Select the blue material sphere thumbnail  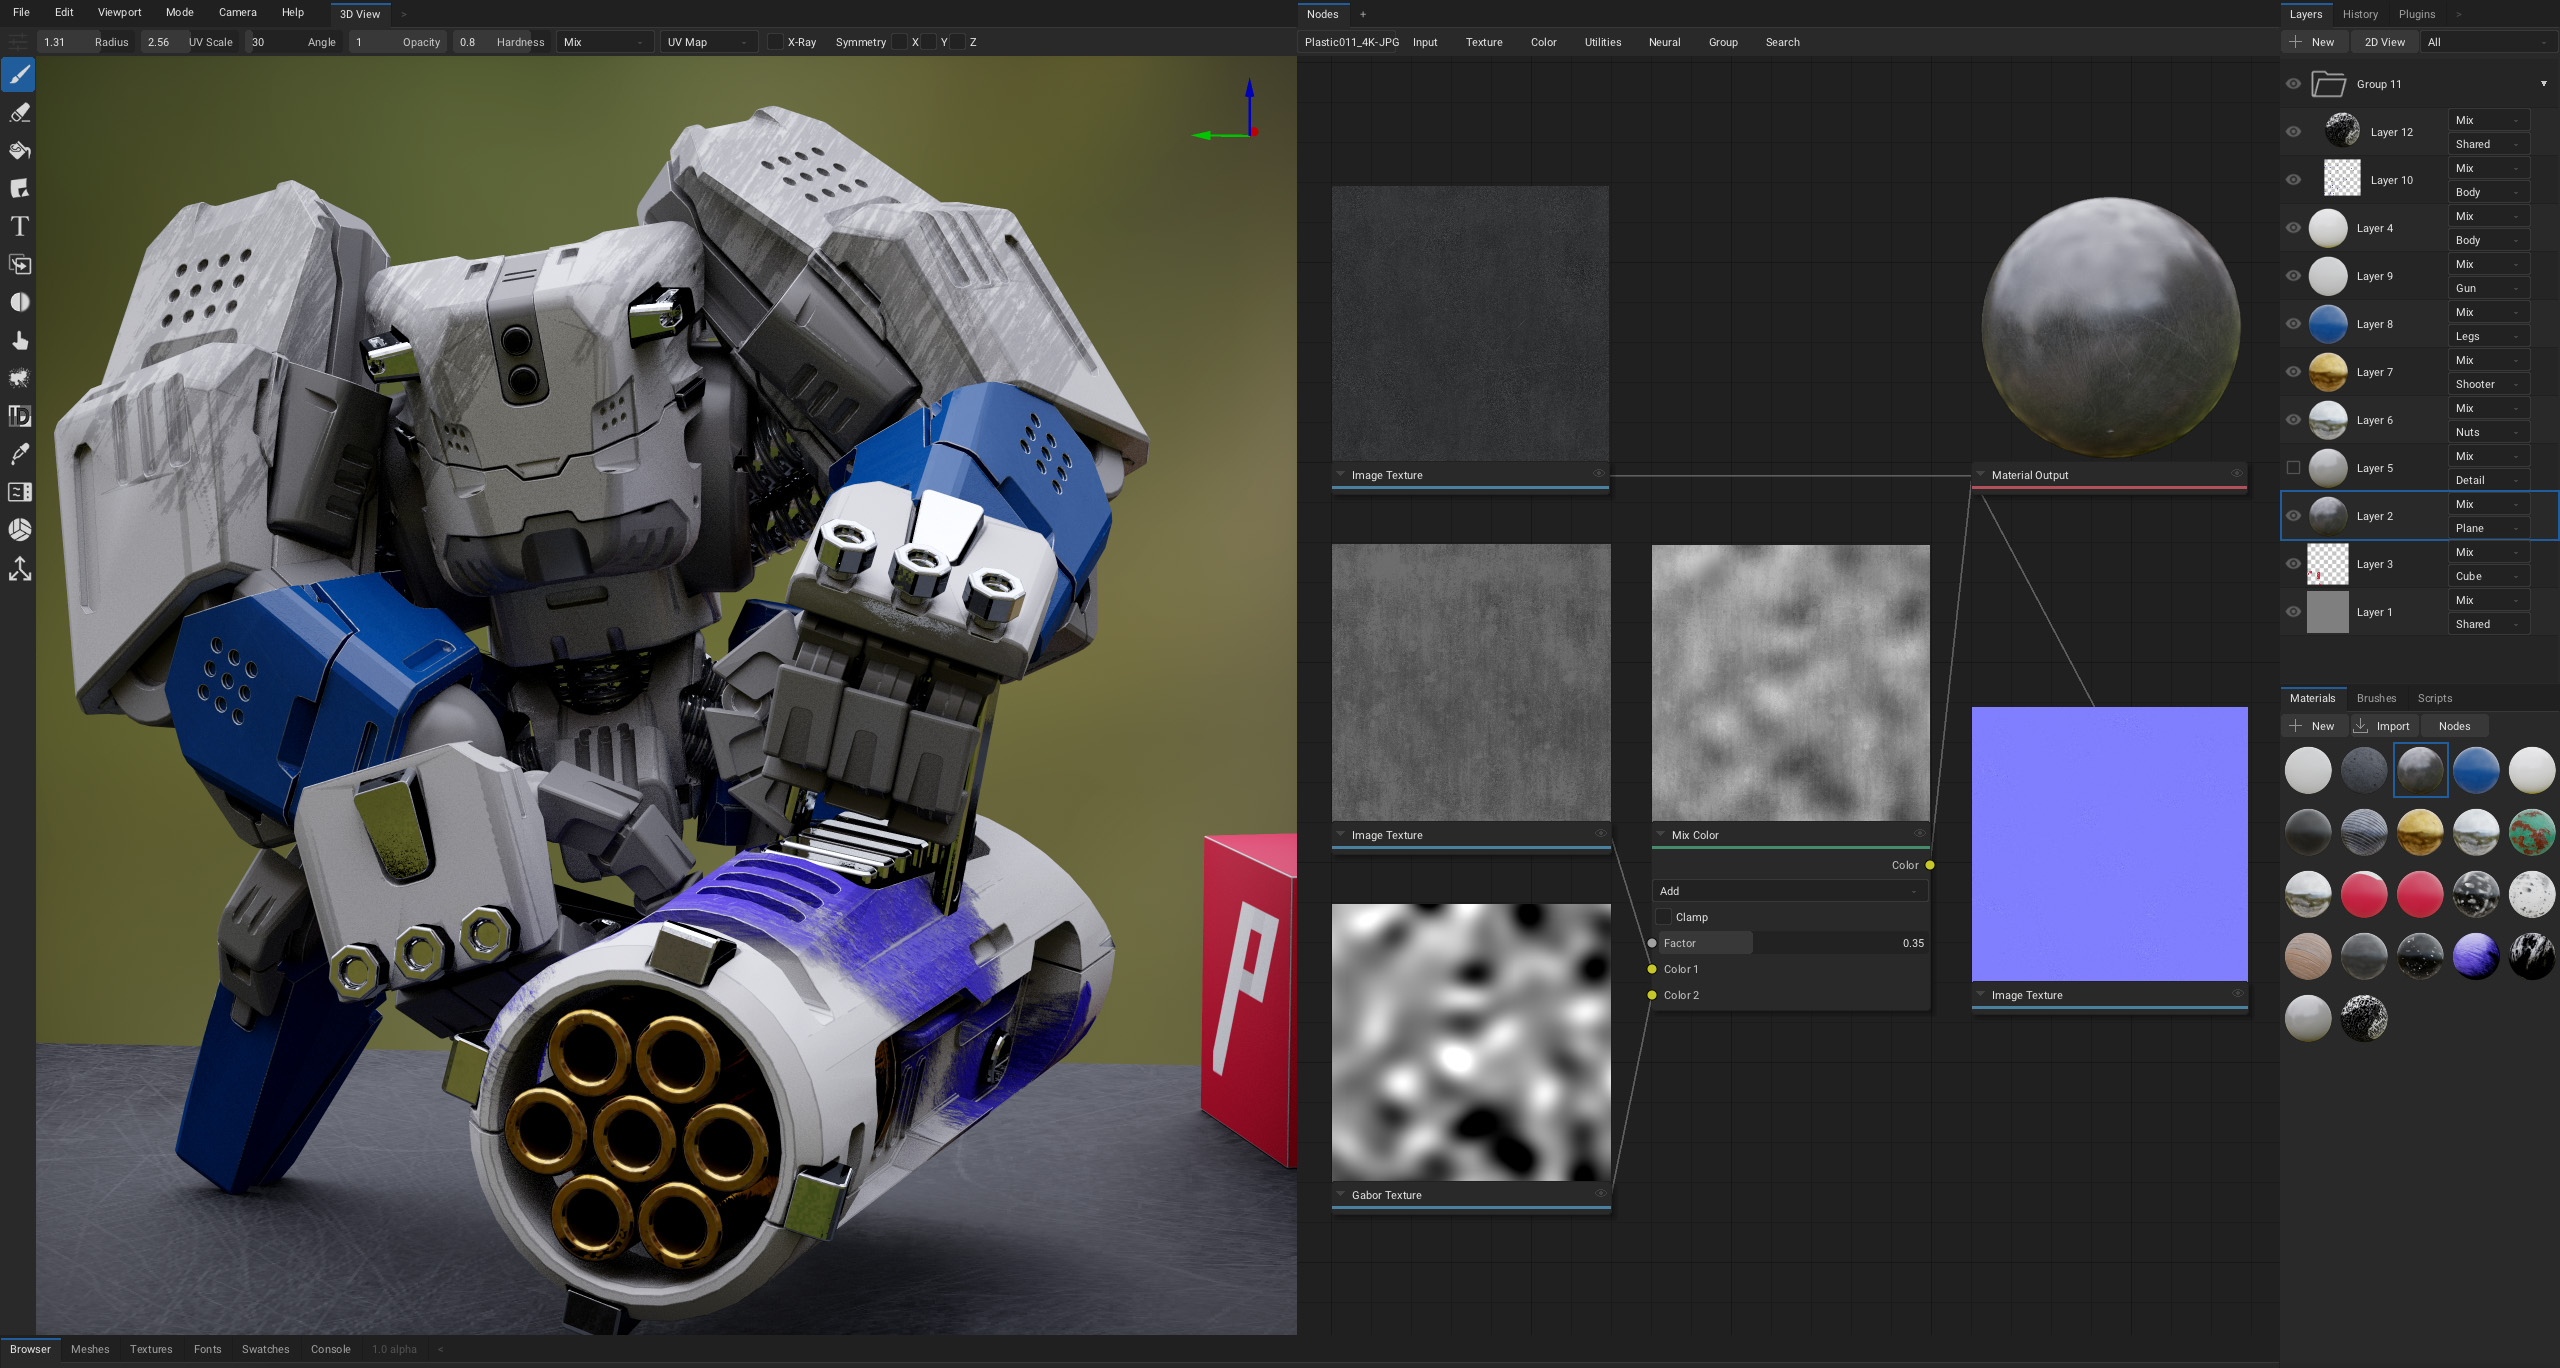point(2475,770)
